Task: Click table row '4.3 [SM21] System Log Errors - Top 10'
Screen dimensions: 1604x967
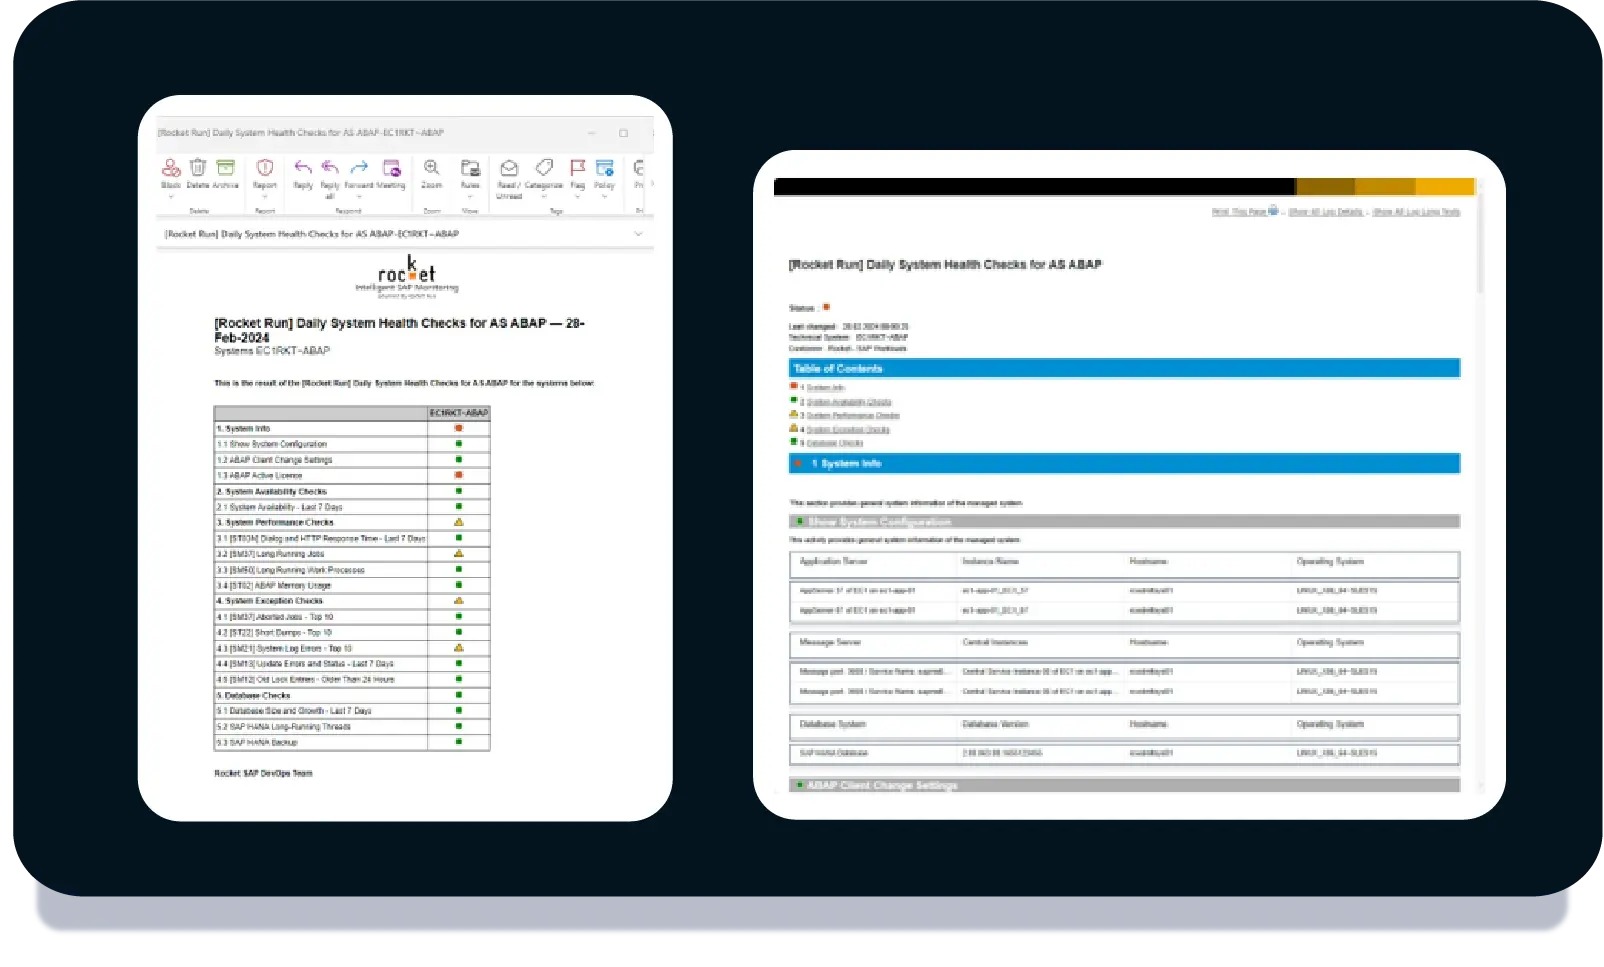Action: coord(352,648)
